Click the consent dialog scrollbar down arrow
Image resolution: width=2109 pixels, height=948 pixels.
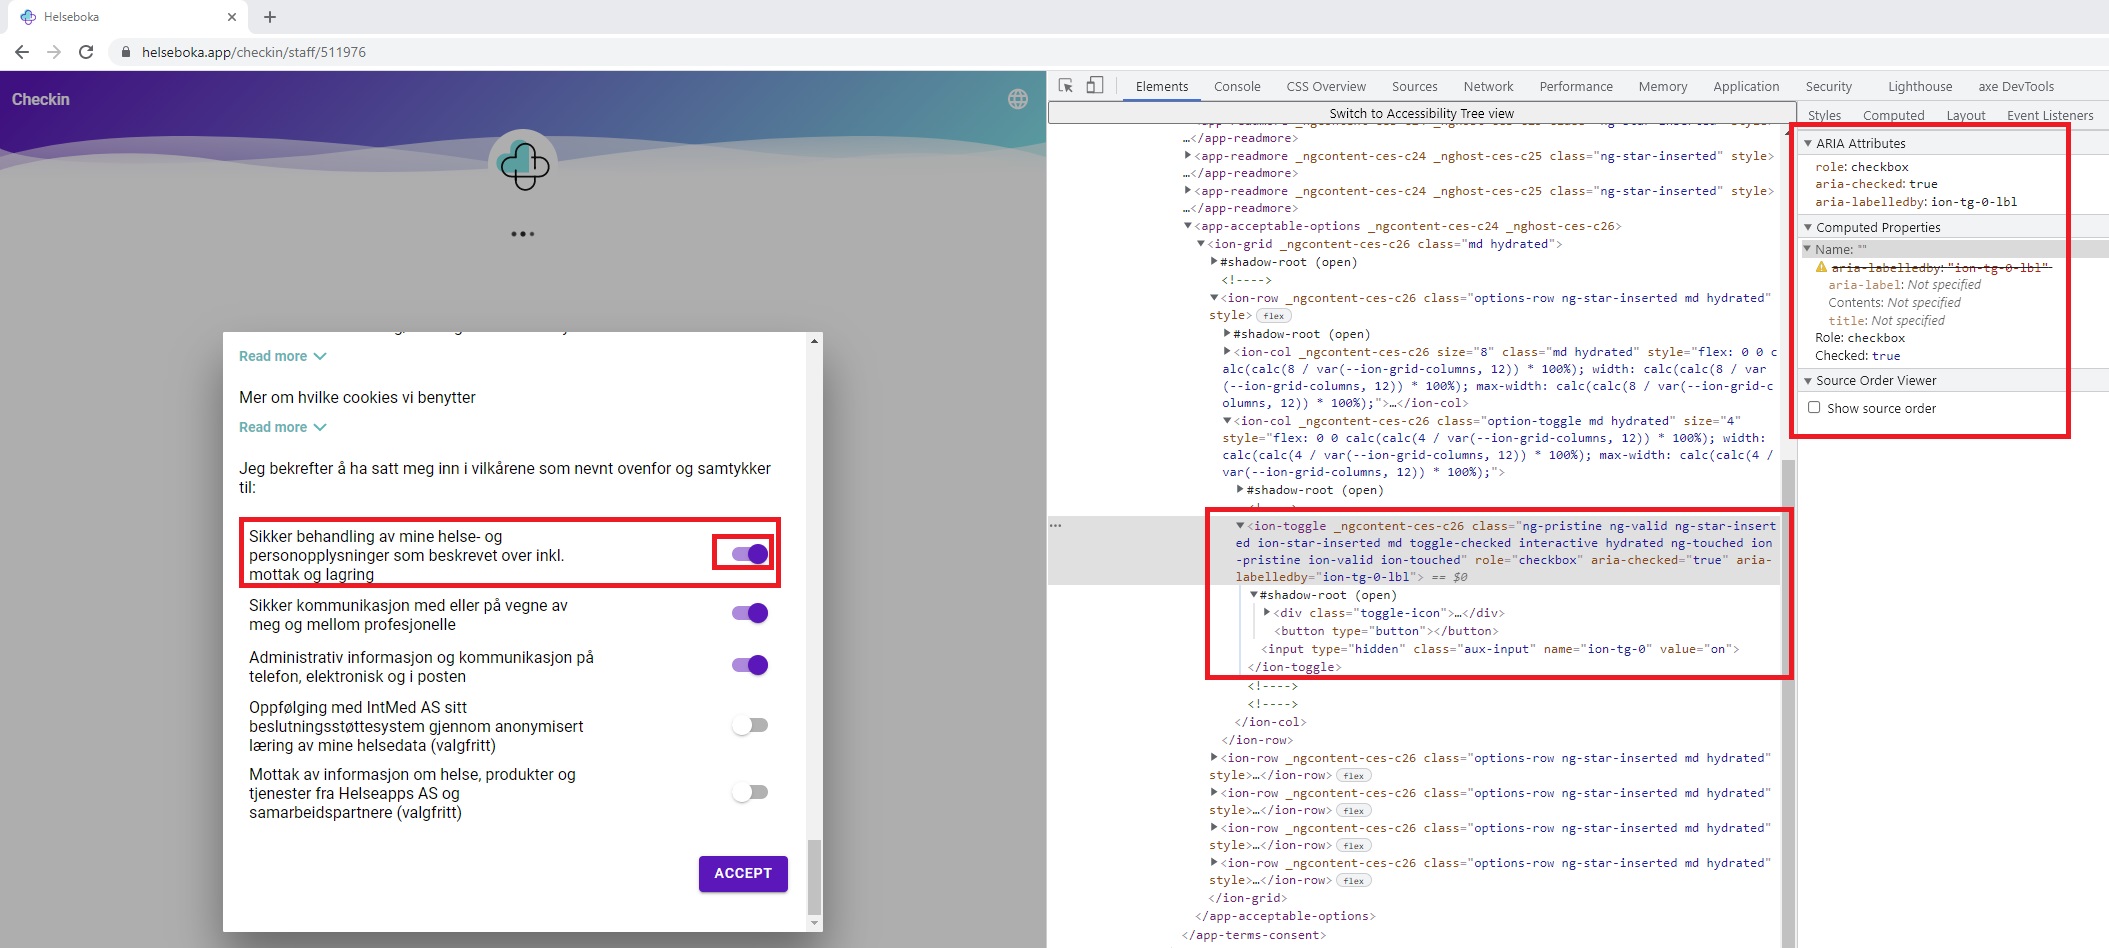[814, 923]
